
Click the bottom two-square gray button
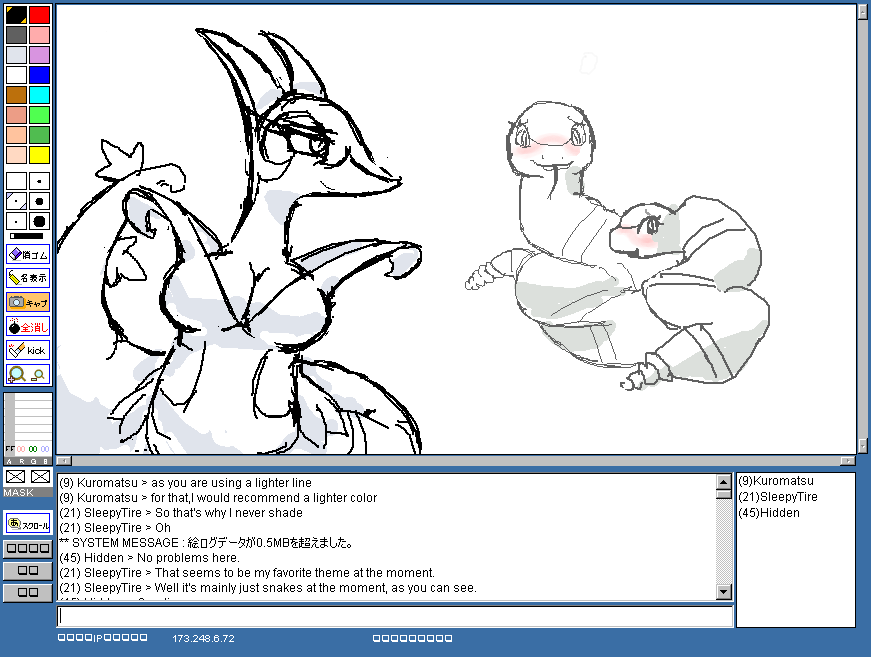[x=28, y=593]
